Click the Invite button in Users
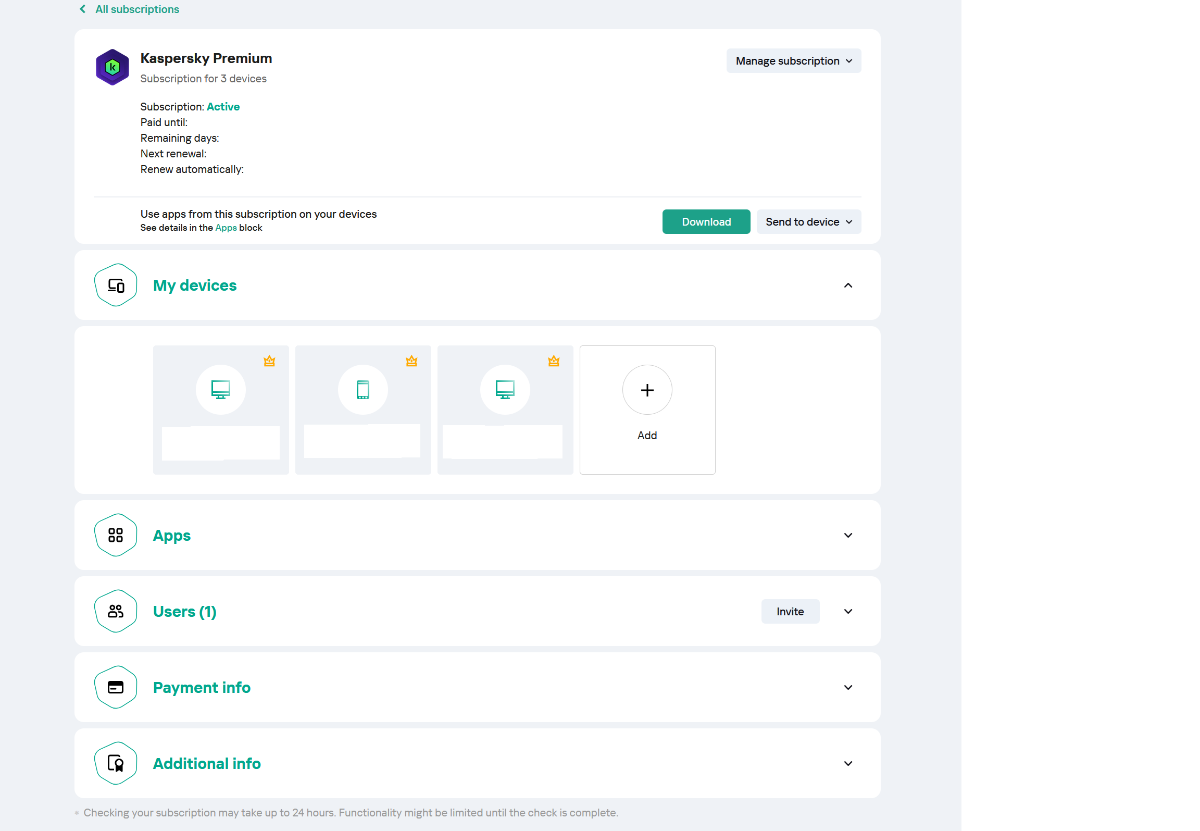The height and width of the screenshot is (831, 1200). [790, 611]
